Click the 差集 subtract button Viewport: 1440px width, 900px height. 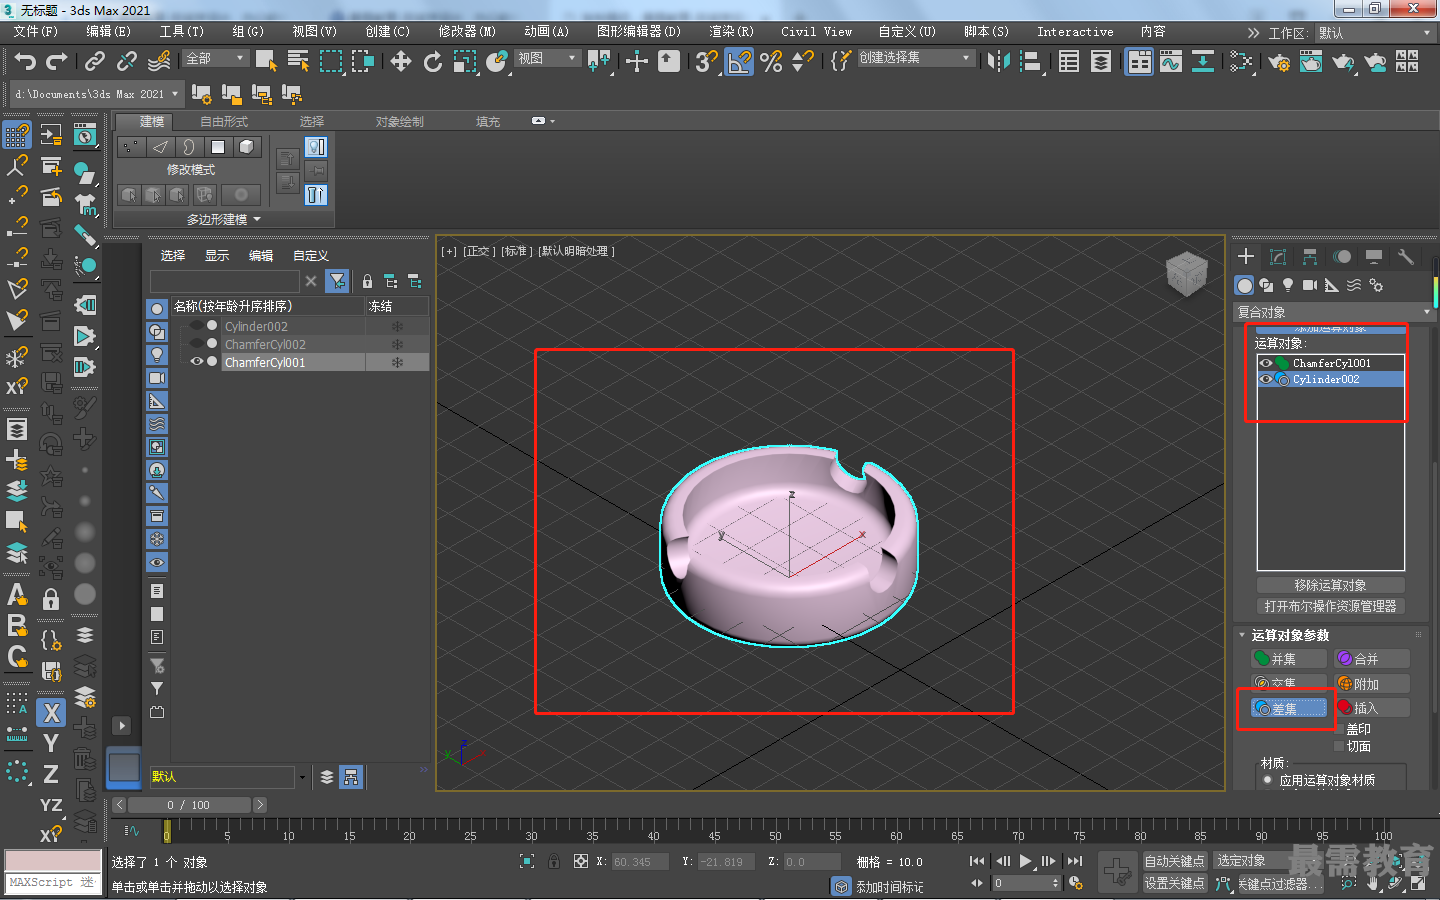[1289, 708]
